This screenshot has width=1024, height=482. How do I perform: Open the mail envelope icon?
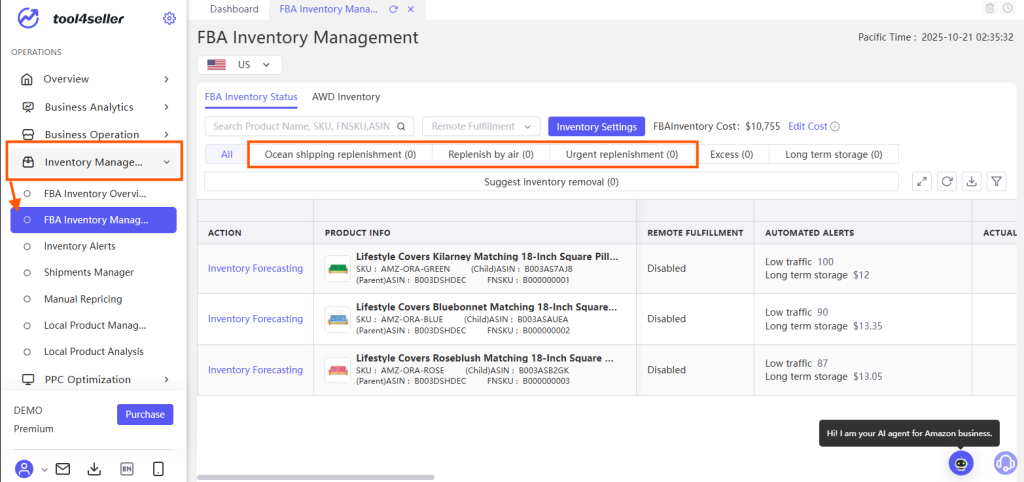tap(63, 468)
